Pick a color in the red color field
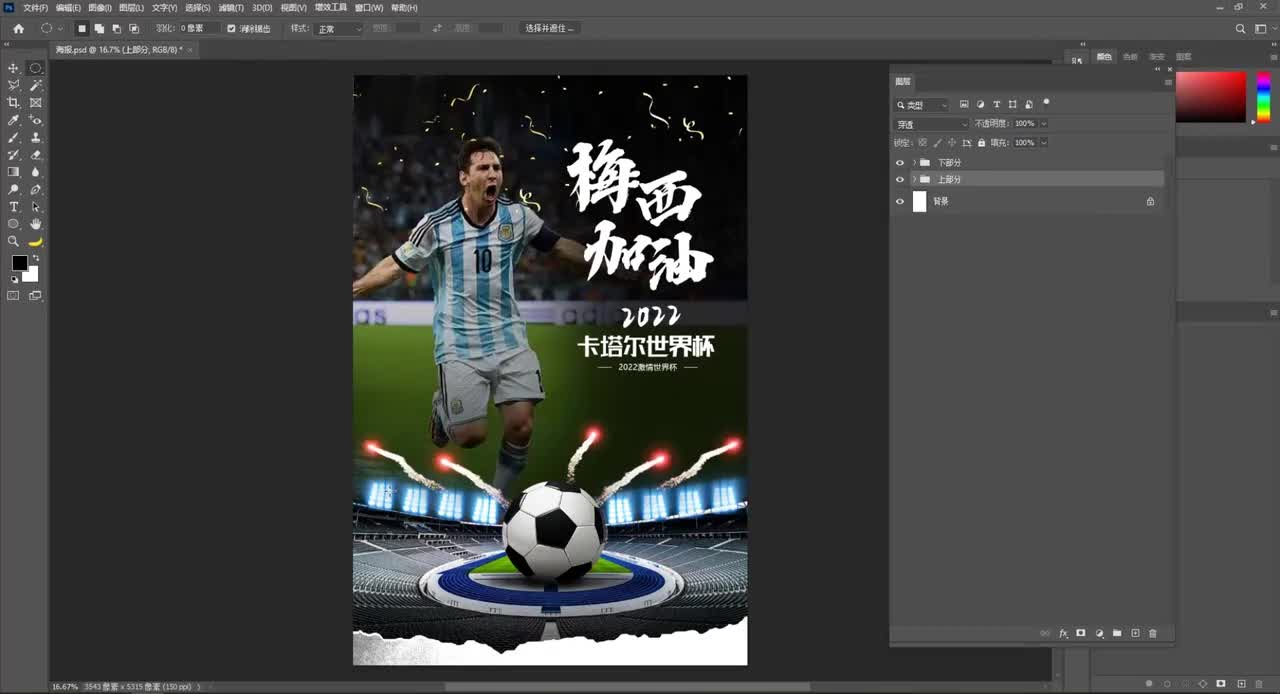 1211,97
